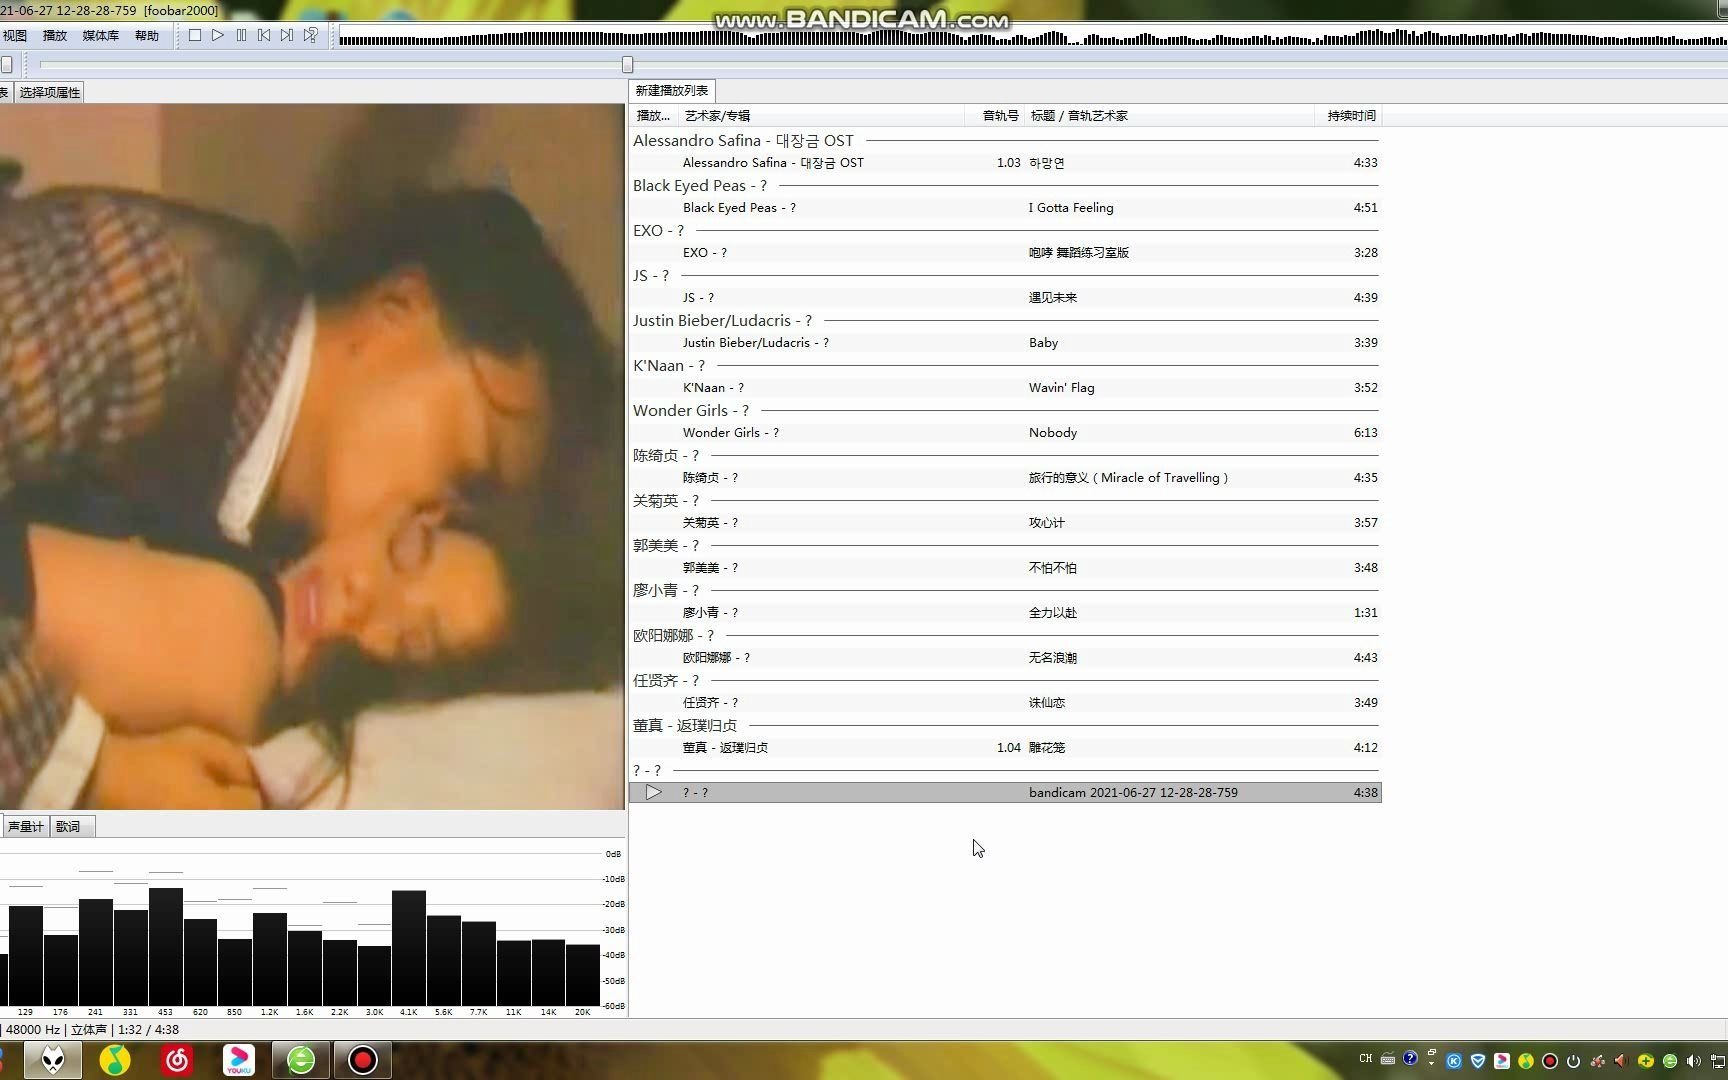Select the Justin Bieber track Baby
The image size is (1728, 1080).
1005,342
